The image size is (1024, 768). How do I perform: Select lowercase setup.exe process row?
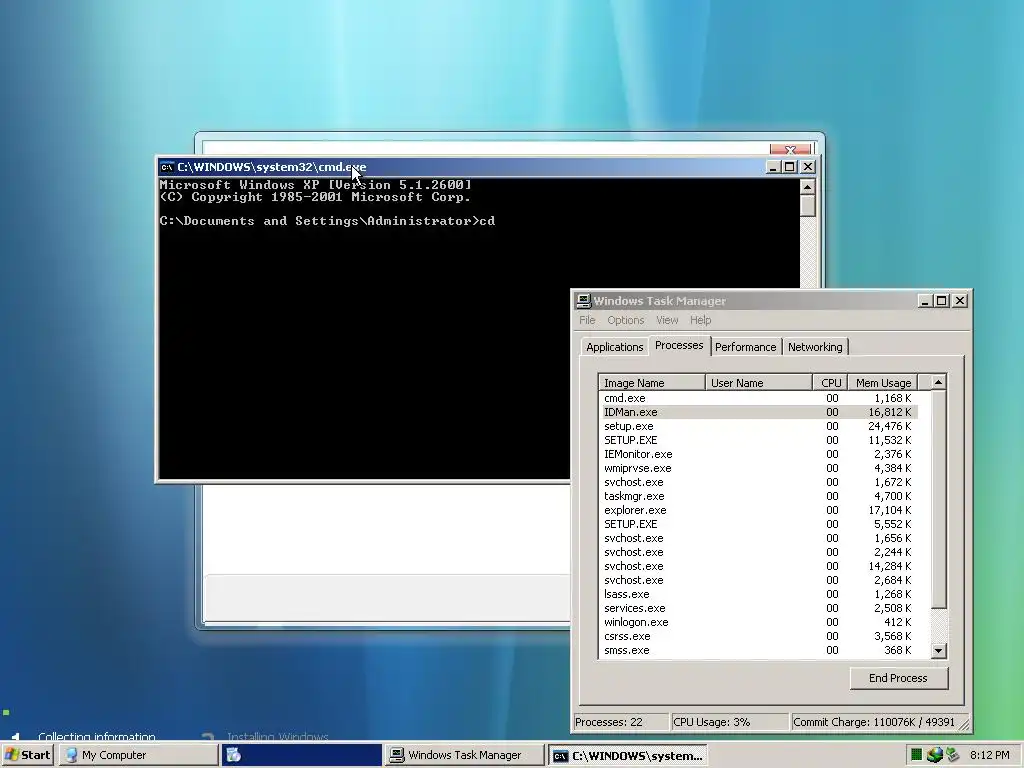[x=758, y=426]
